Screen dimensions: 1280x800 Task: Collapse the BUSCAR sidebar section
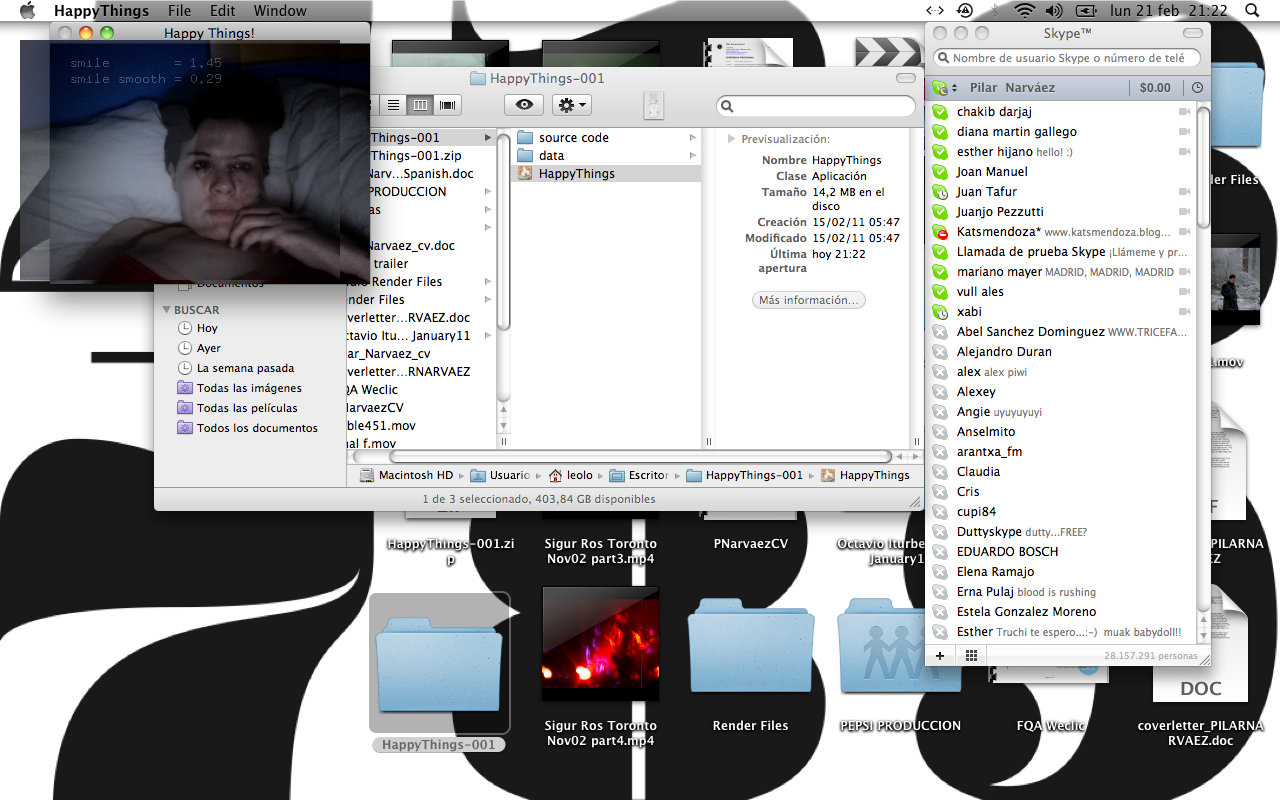[x=166, y=310]
